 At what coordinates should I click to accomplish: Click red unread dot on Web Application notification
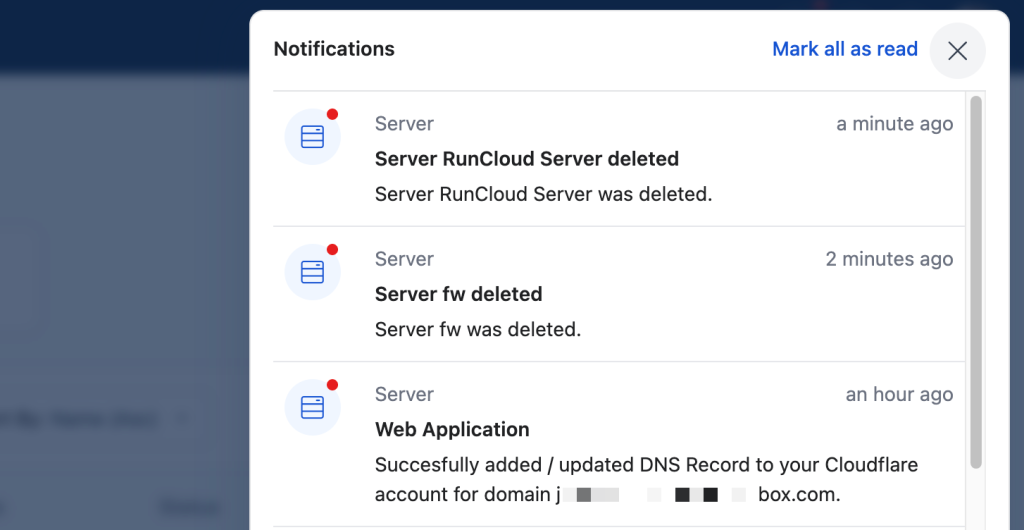tap(332, 384)
